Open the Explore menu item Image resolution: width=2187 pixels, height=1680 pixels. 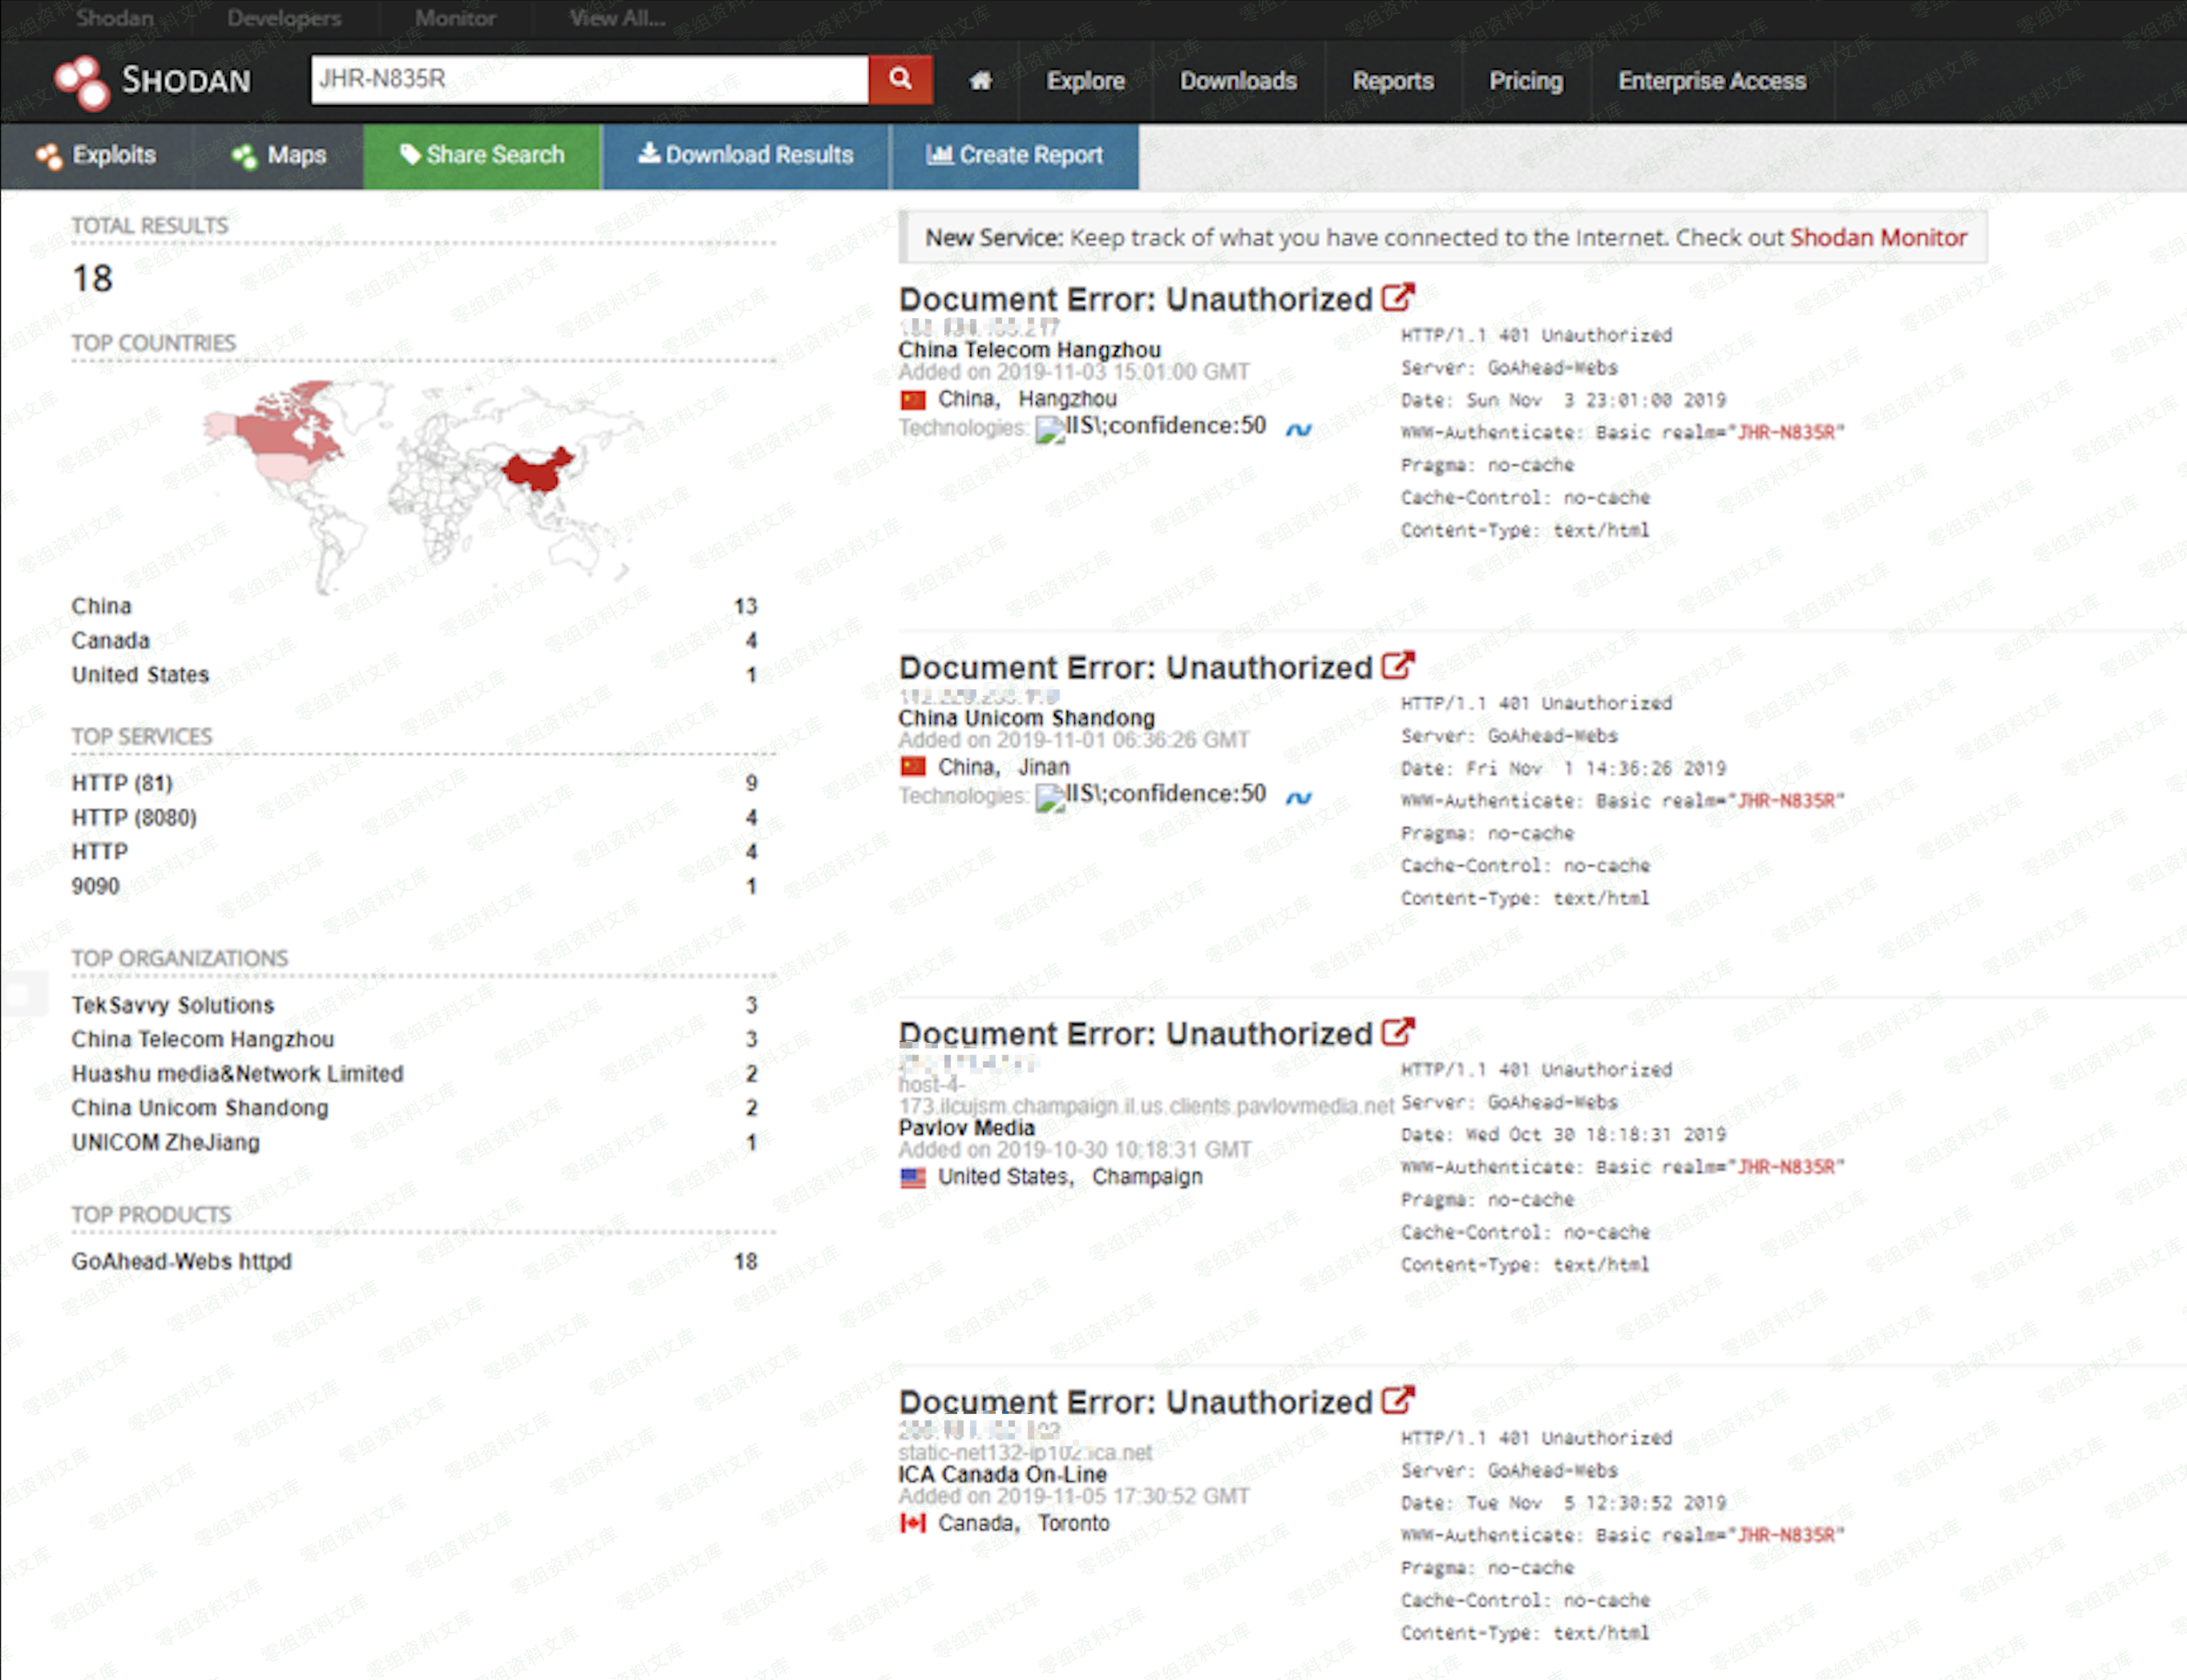tap(1085, 81)
